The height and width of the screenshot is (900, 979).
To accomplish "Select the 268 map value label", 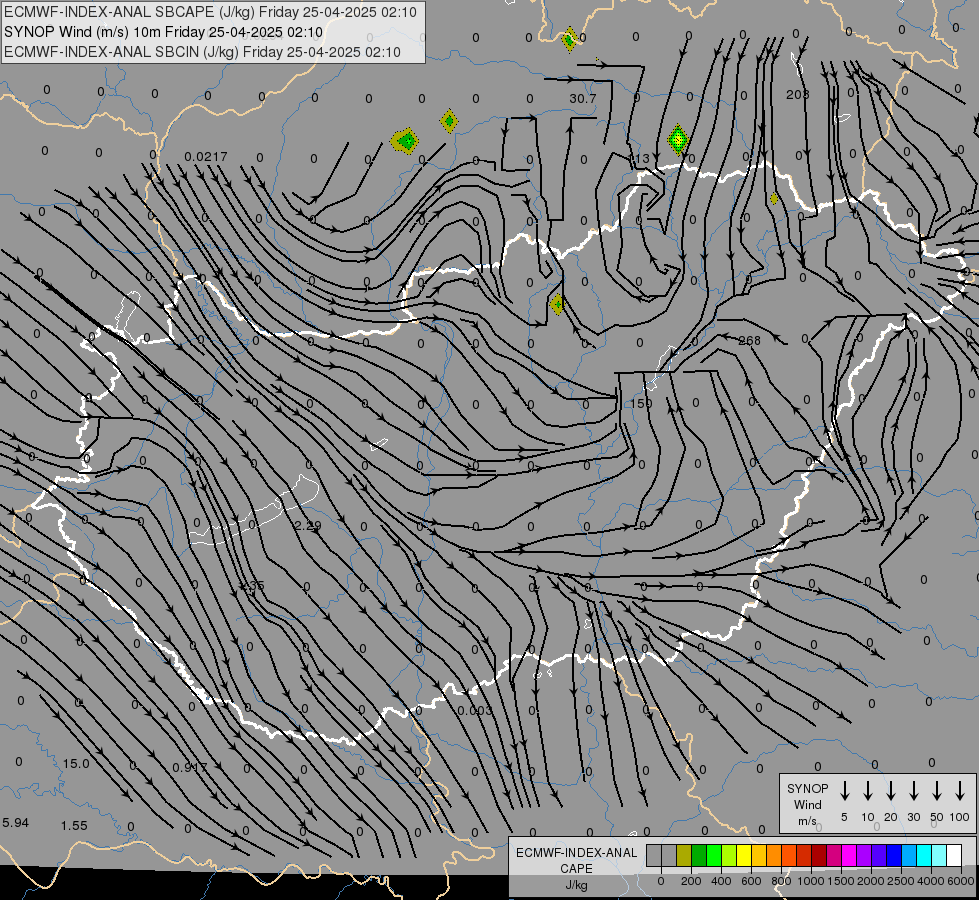I will [749, 340].
